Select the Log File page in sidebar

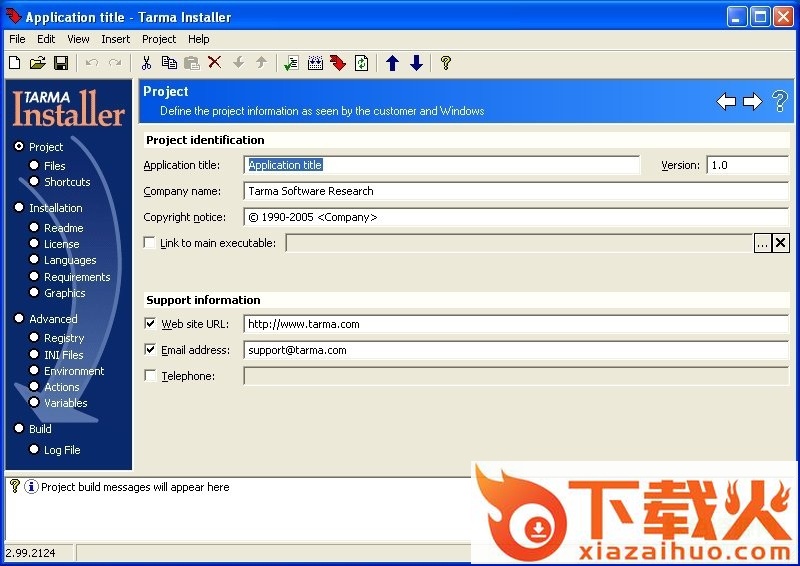[x=55, y=450]
